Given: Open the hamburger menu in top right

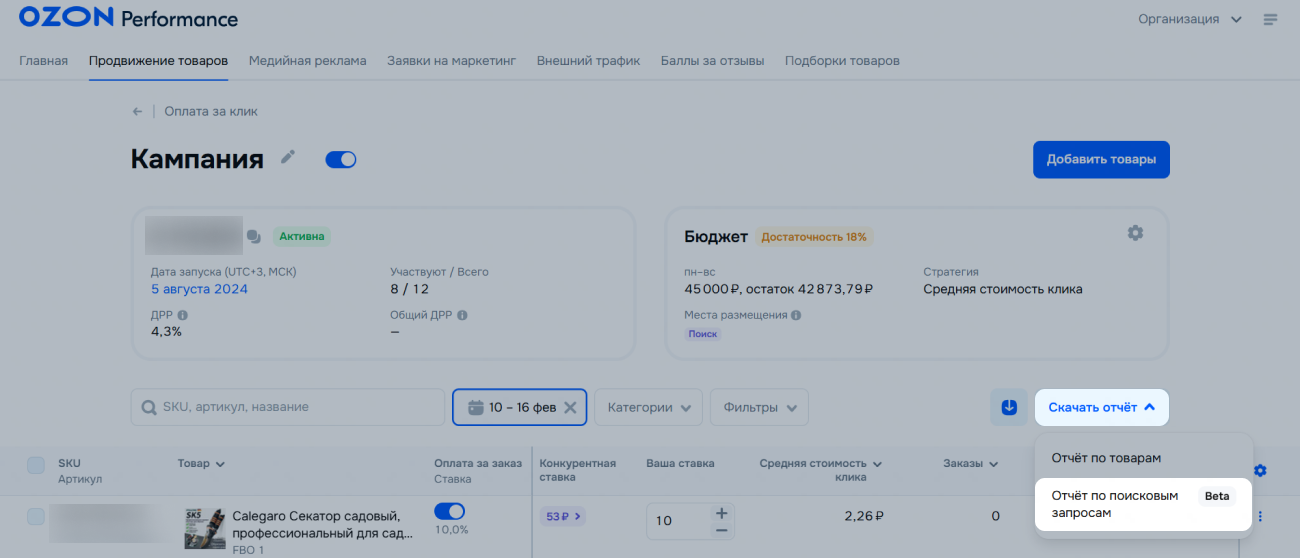Looking at the screenshot, I should (x=1271, y=19).
